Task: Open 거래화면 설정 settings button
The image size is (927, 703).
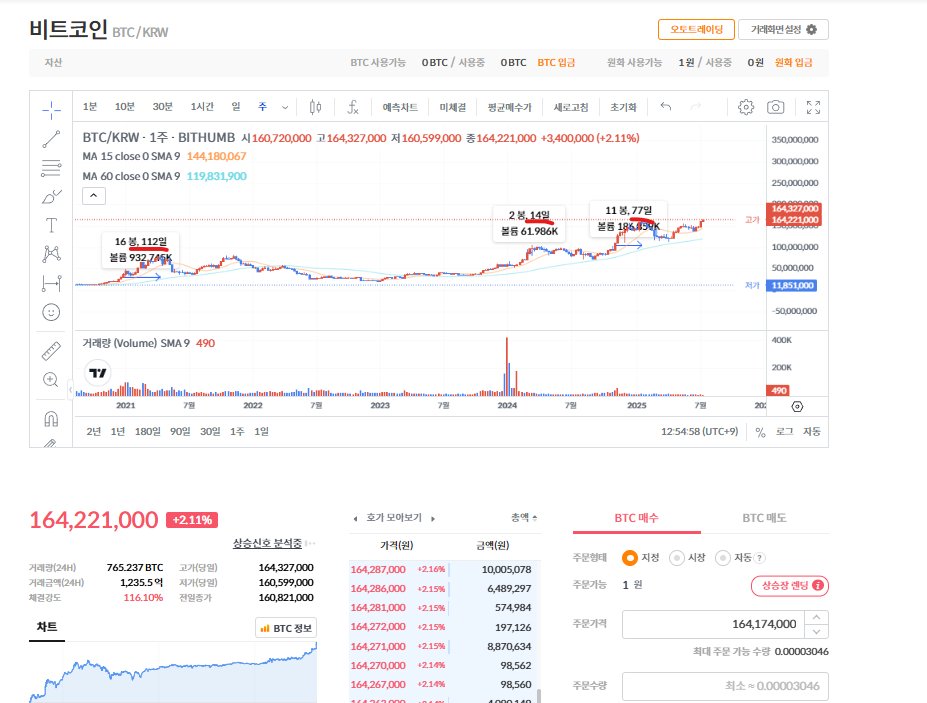Action: (783, 30)
